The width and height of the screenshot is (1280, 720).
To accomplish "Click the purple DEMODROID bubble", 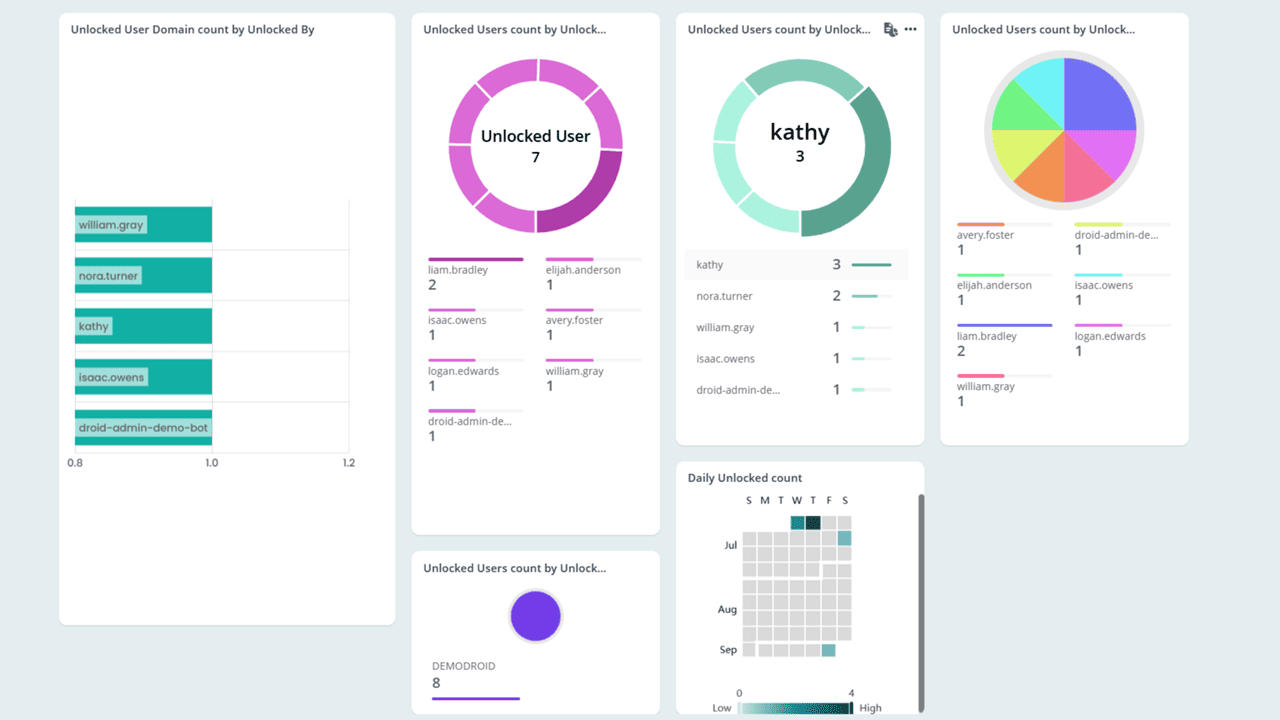I will [535, 616].
